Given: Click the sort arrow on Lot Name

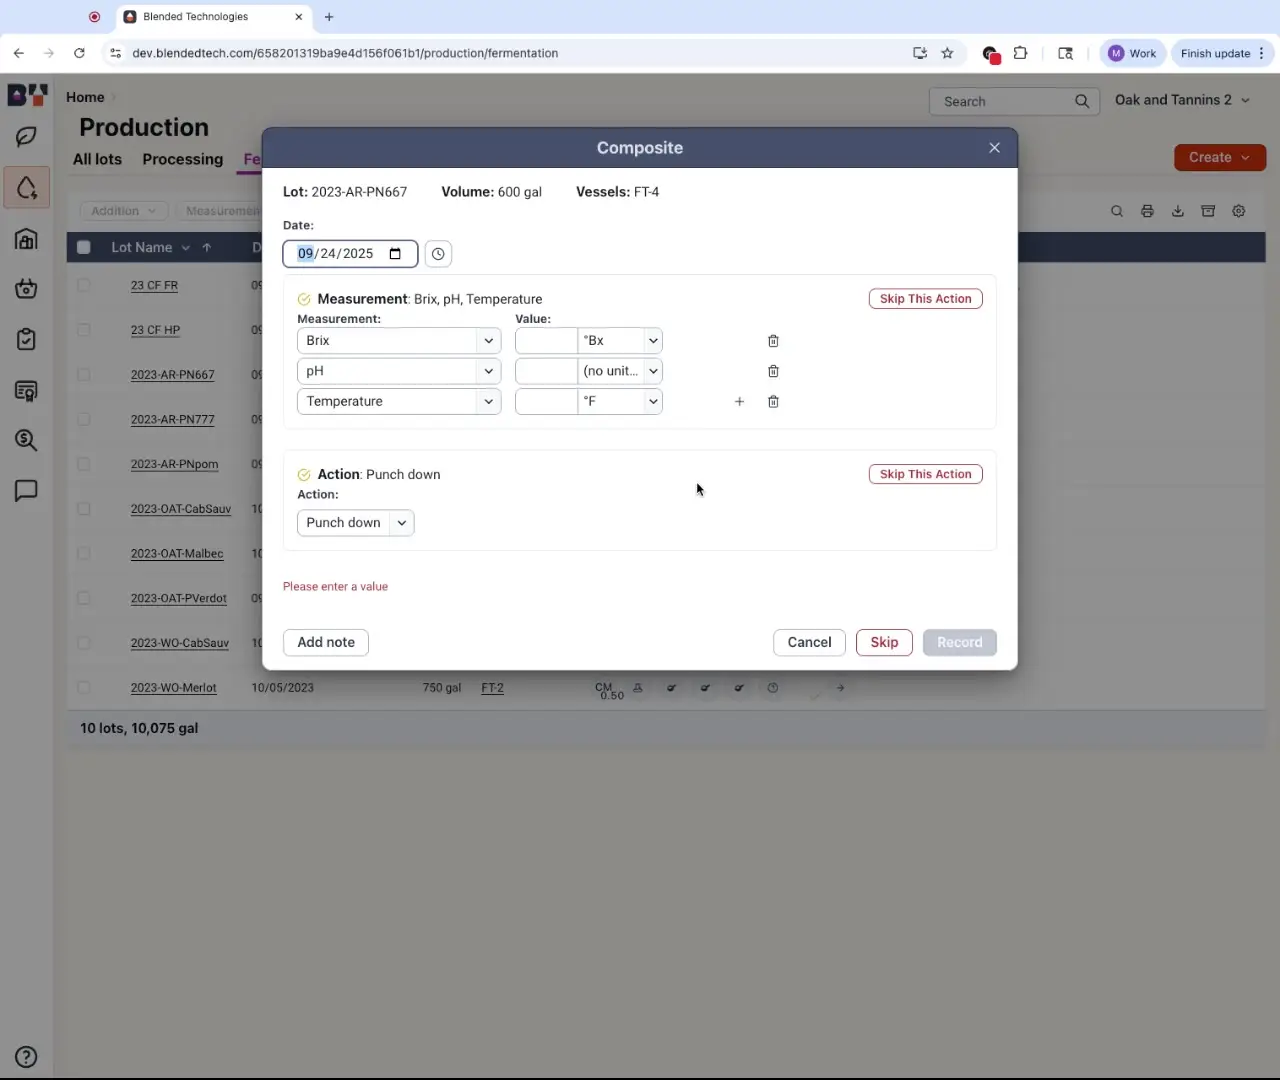Looking at the screenshot, I should [207, 247].
